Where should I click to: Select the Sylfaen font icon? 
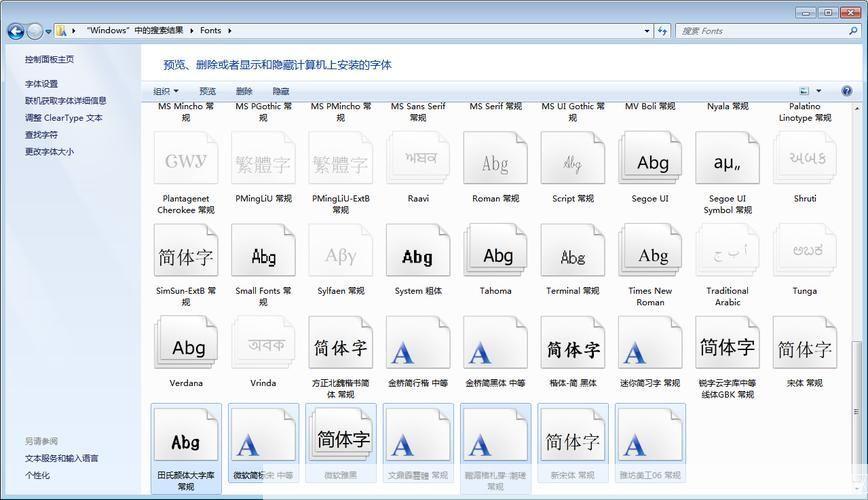(341, 250)
